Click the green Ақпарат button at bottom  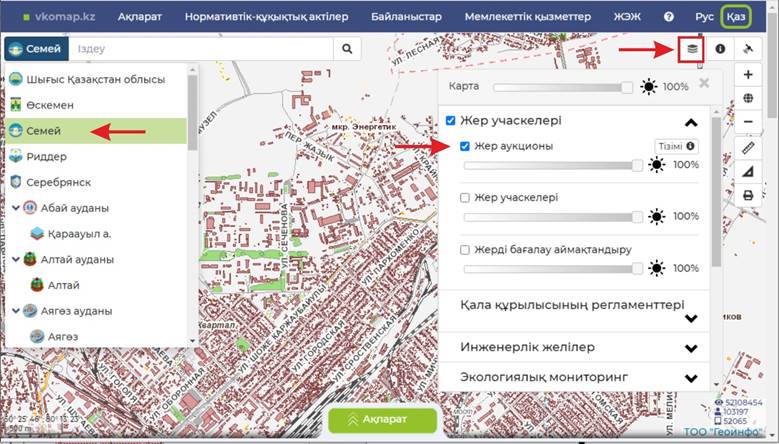pos(383,421)
